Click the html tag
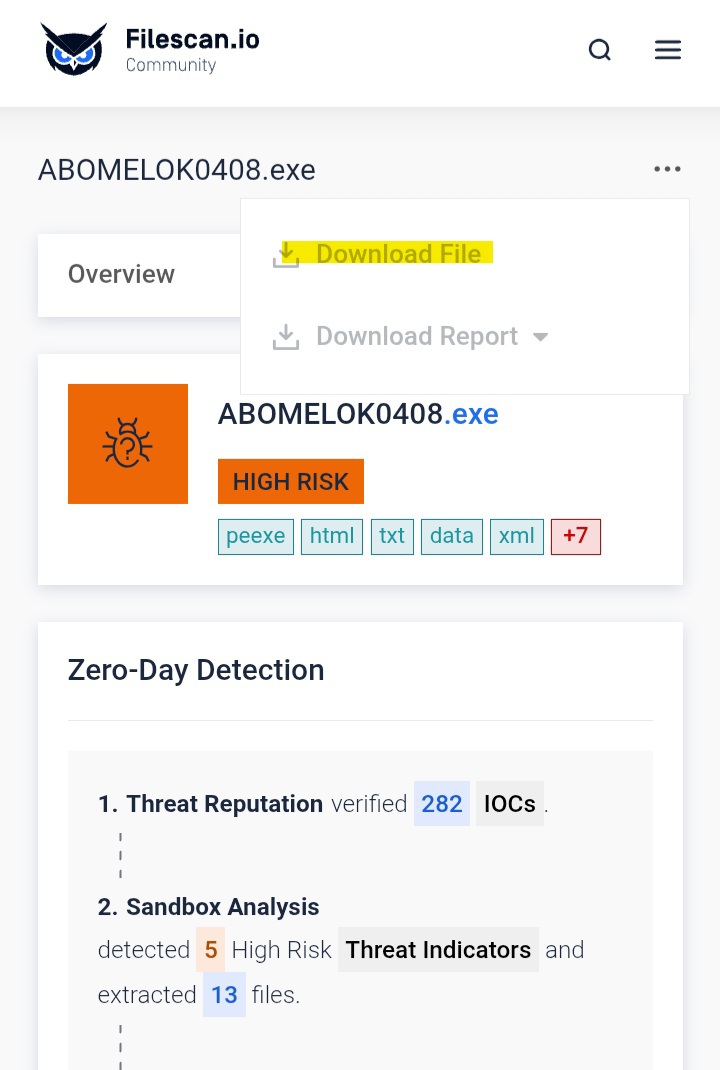 [332, 536]
